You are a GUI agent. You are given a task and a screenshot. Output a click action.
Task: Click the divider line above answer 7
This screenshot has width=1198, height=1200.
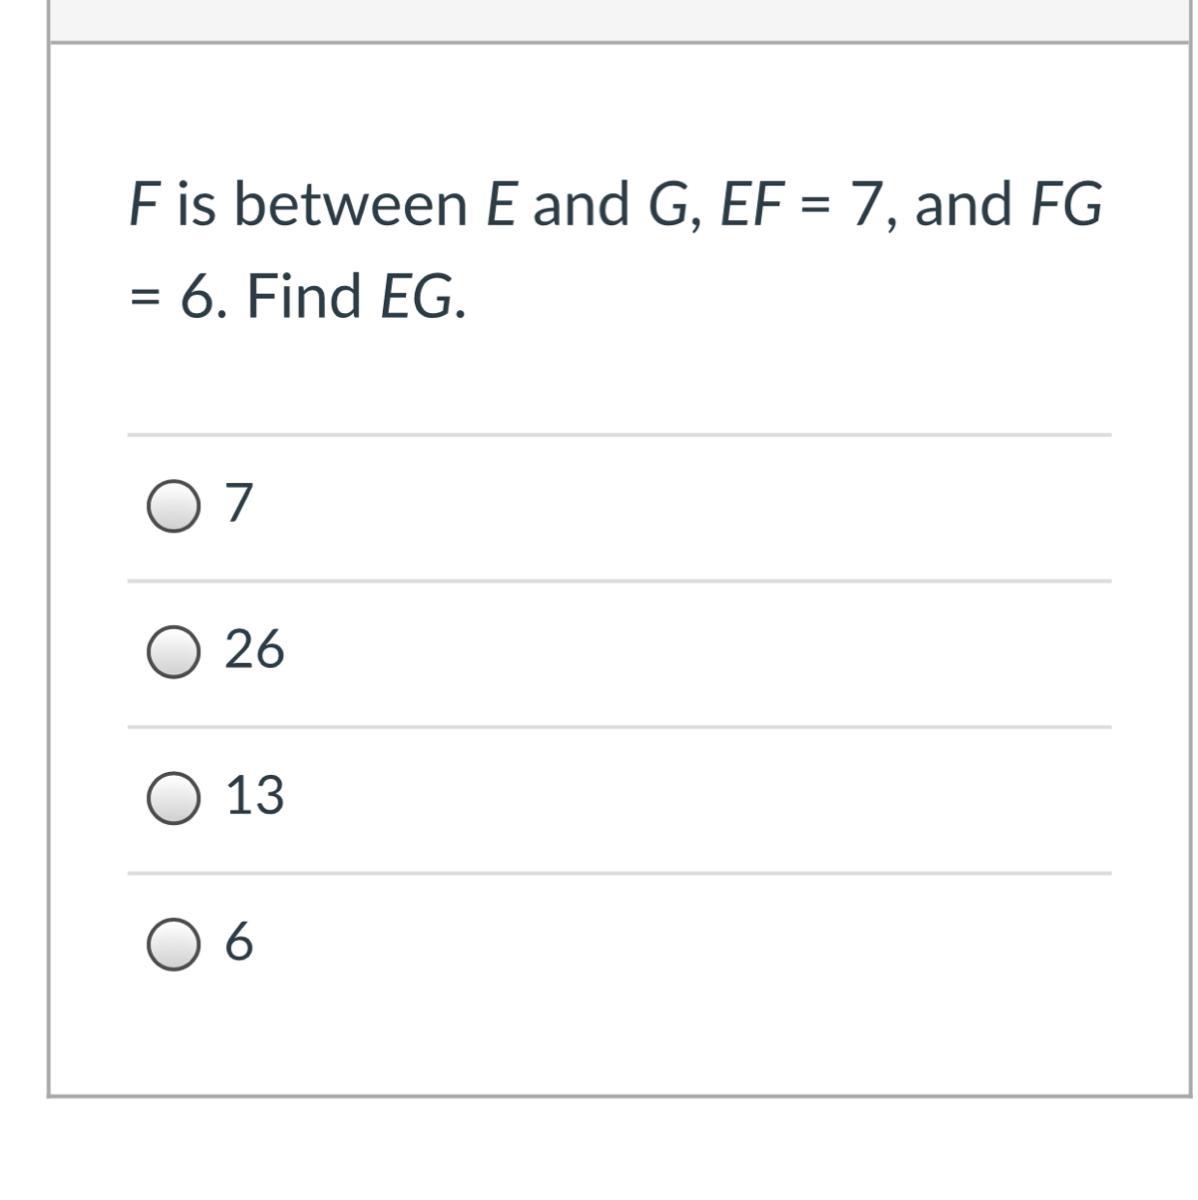click(x=619, y=435)
